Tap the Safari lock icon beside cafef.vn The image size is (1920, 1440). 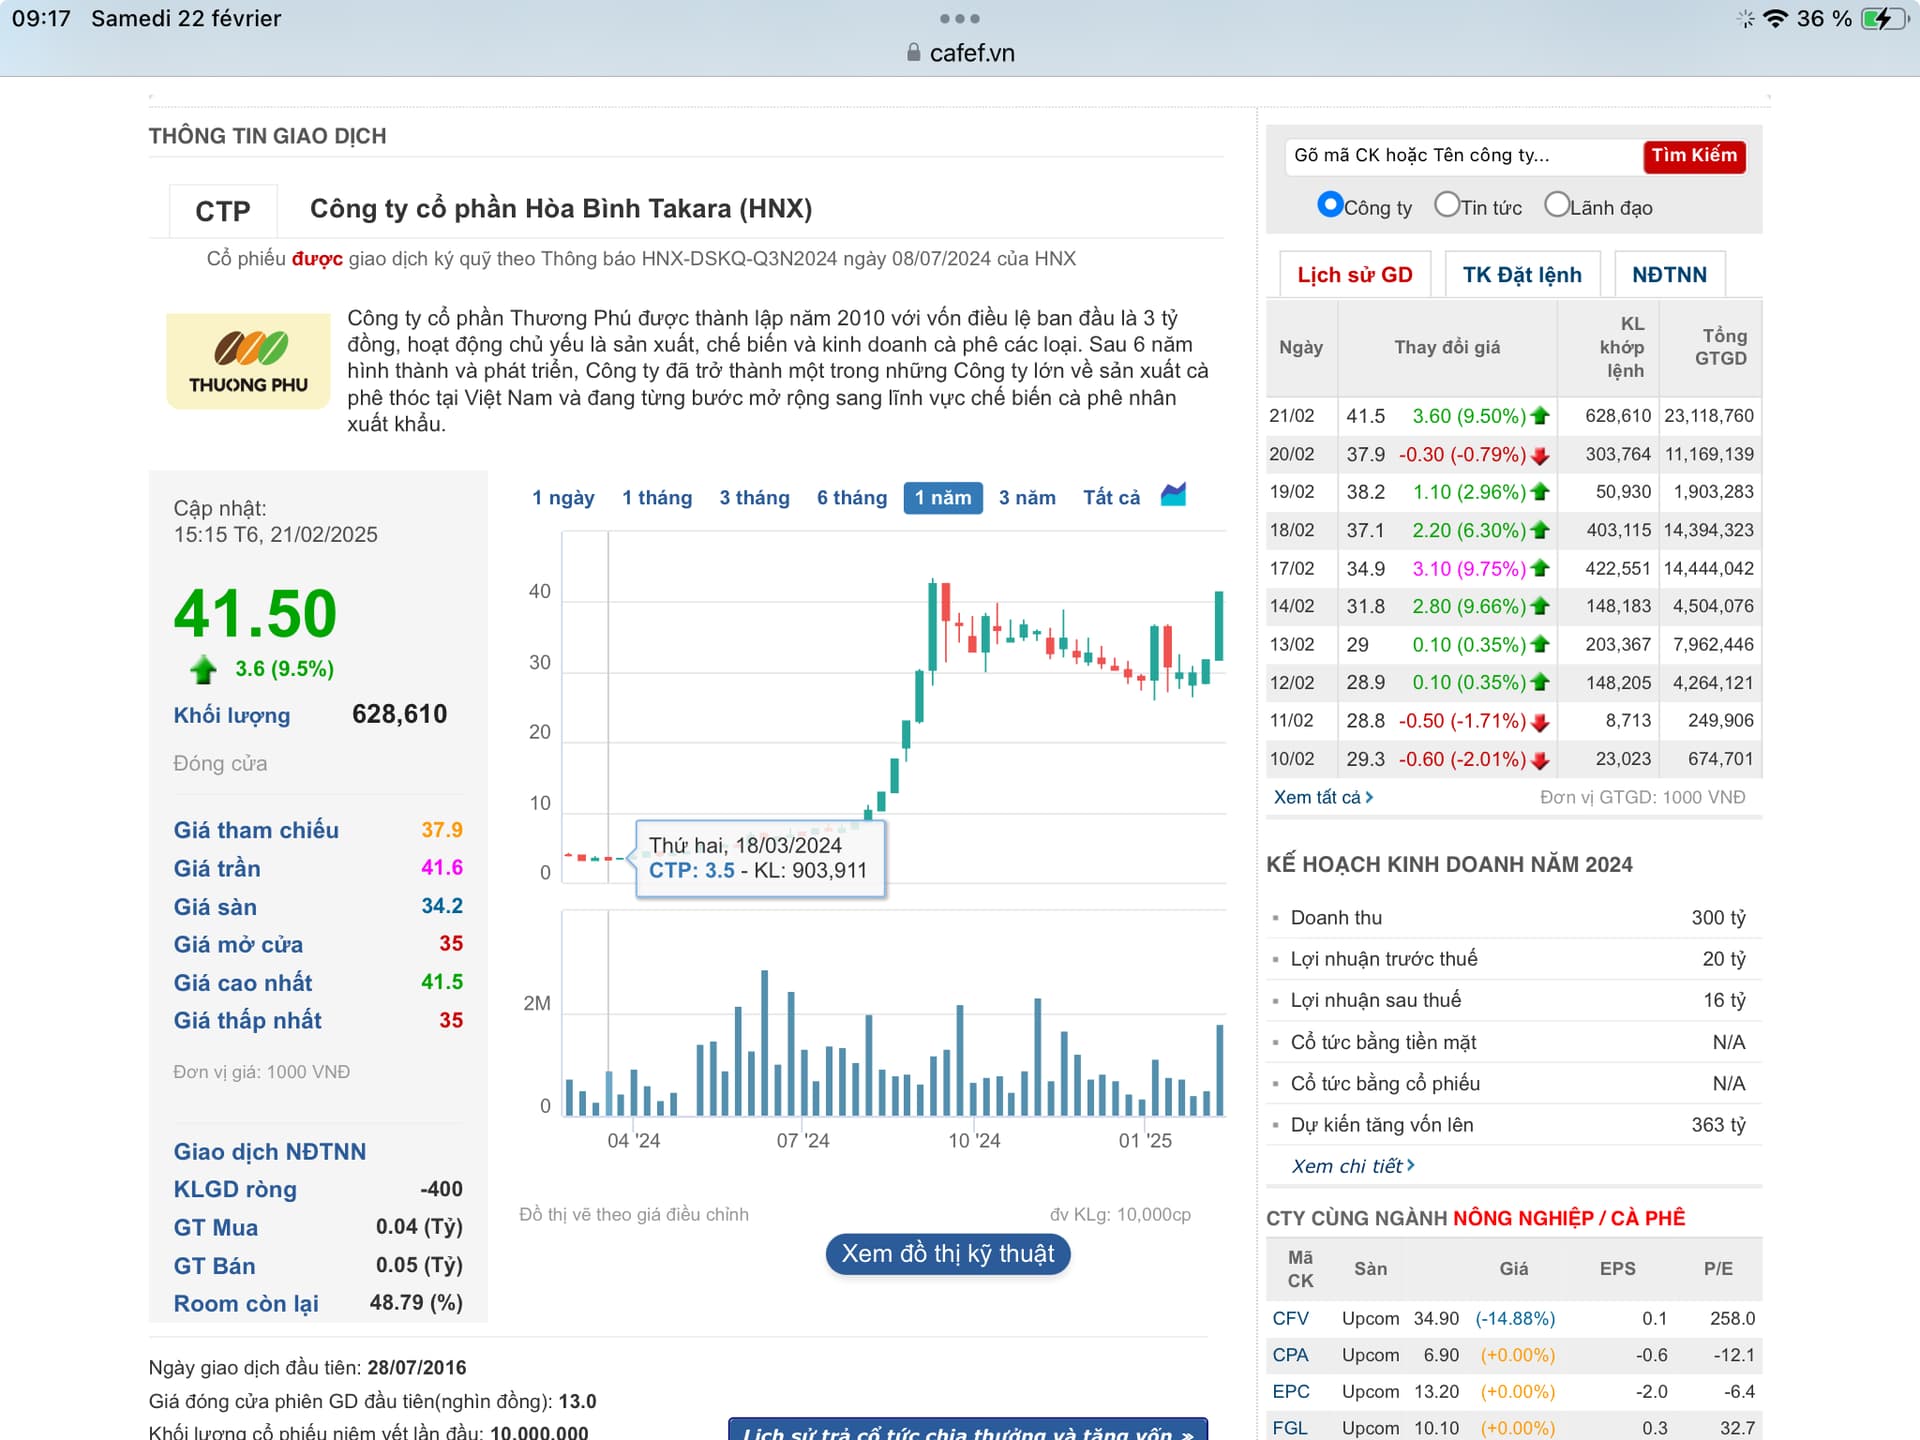[x=913, y=53]
